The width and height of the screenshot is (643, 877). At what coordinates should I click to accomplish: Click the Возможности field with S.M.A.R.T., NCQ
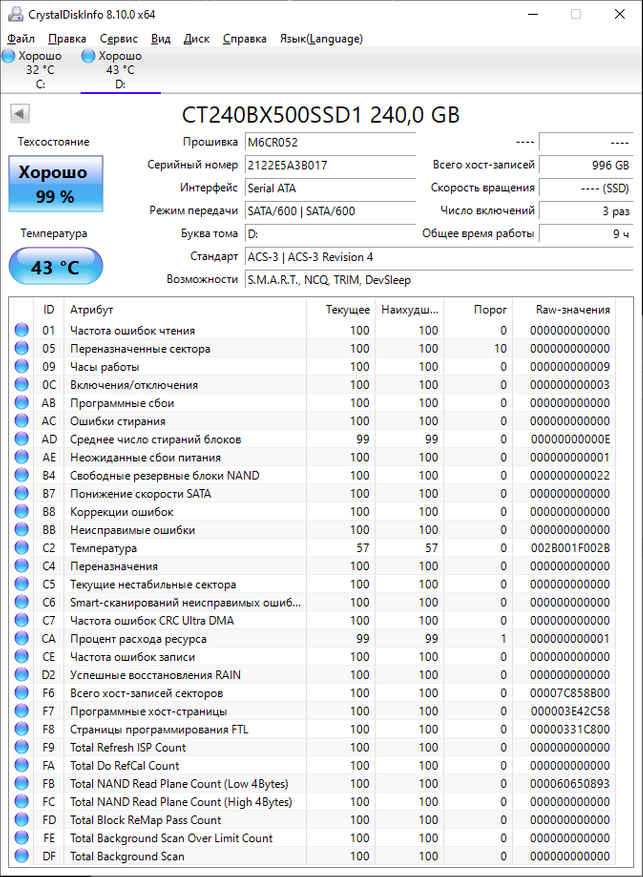(439, 280)
